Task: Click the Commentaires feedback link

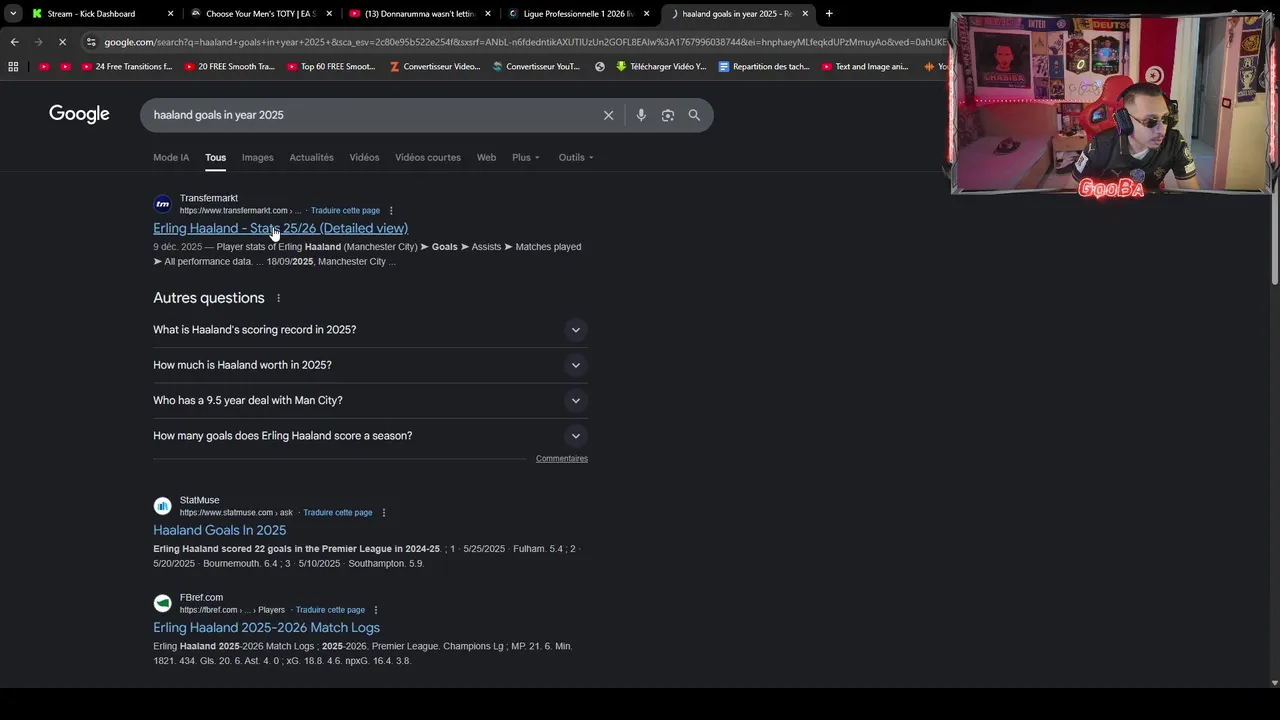Action: coord(562,459)
